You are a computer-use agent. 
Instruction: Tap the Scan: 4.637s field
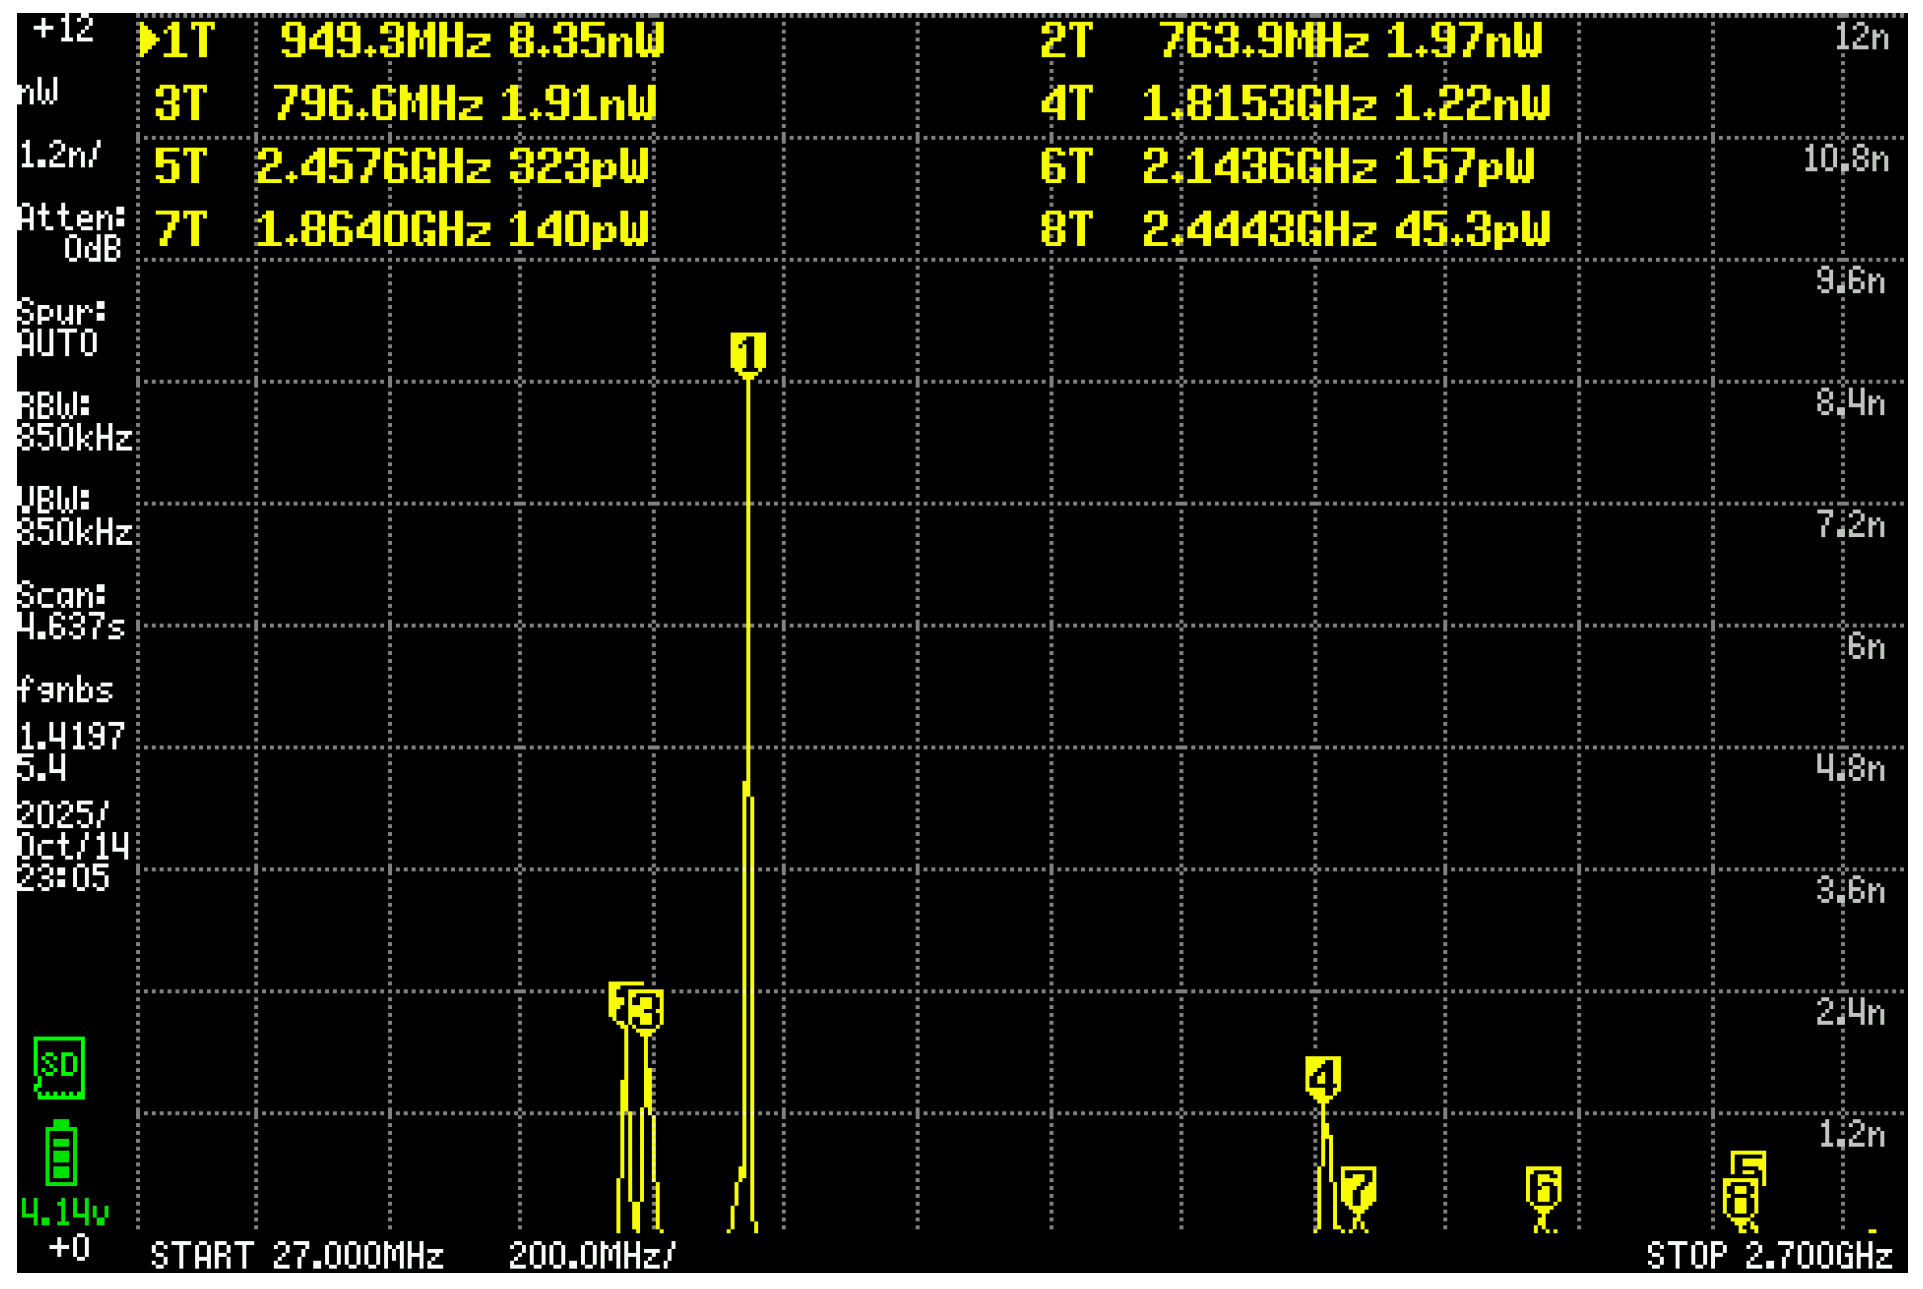tap(70, 610)
